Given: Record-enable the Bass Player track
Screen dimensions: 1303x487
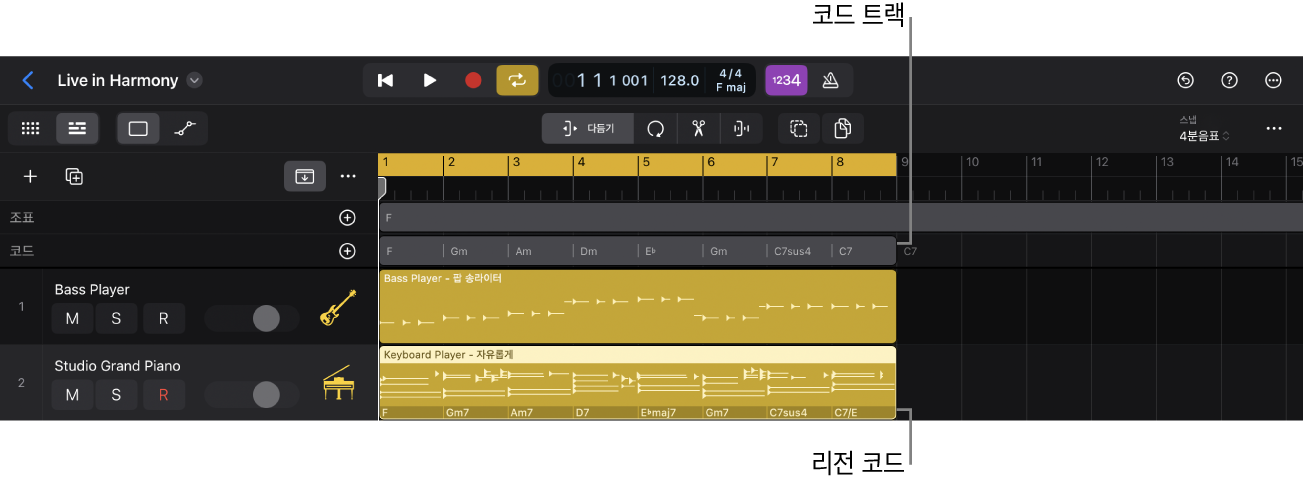Looking at the screenshot, I should tap(162, 318).
